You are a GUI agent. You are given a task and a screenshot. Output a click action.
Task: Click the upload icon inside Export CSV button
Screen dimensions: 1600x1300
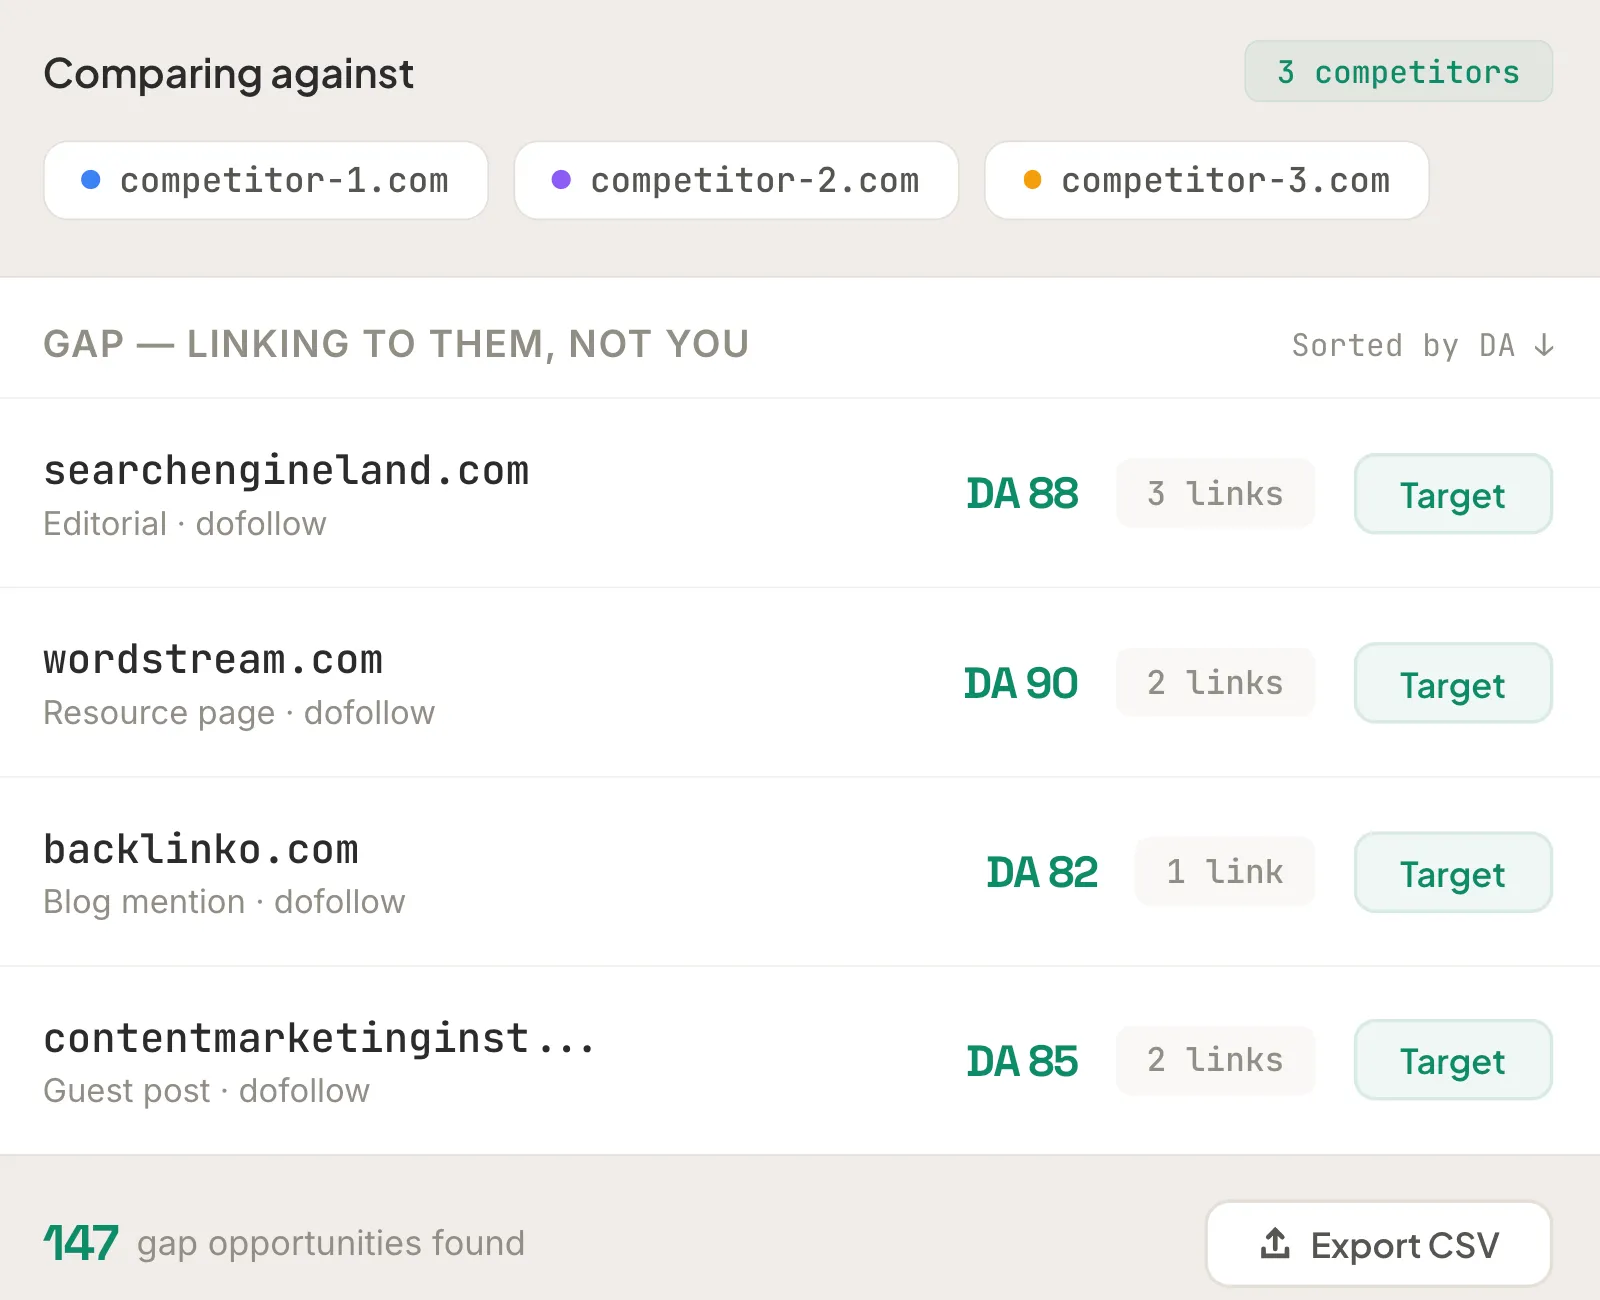click(x=1274, y=1243)
